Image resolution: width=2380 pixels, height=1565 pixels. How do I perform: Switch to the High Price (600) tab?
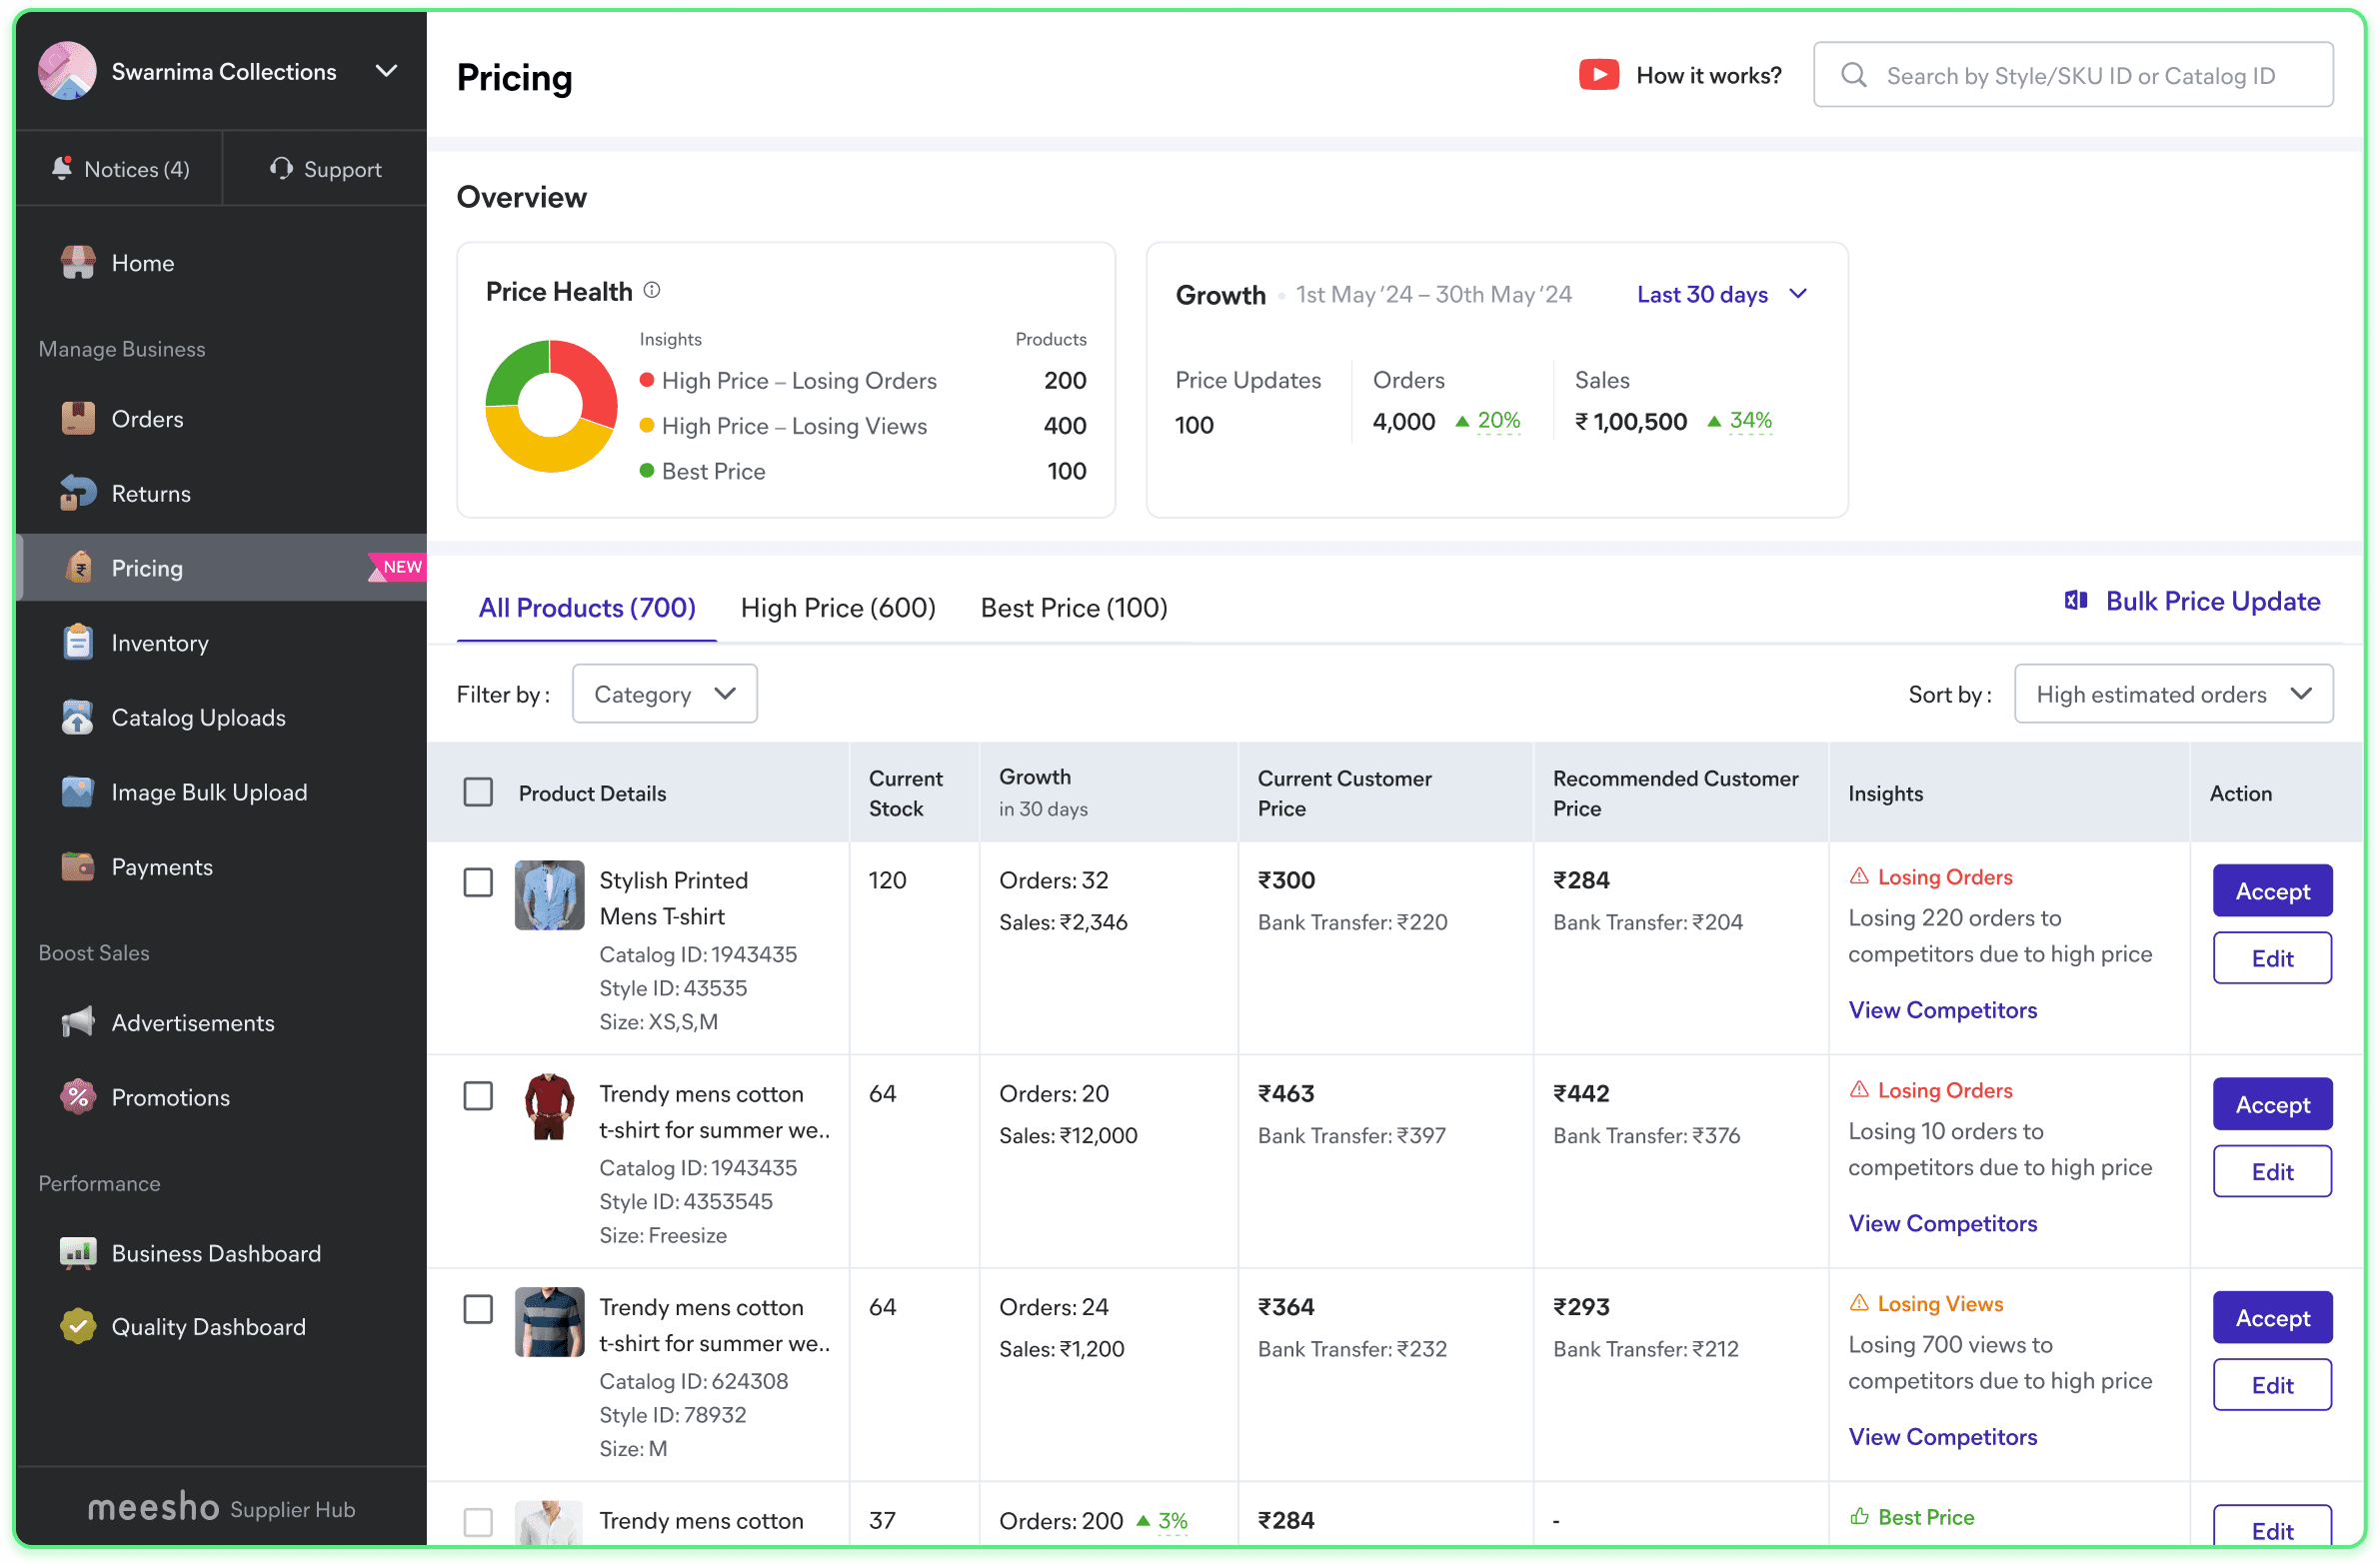(x=838, y=607)
